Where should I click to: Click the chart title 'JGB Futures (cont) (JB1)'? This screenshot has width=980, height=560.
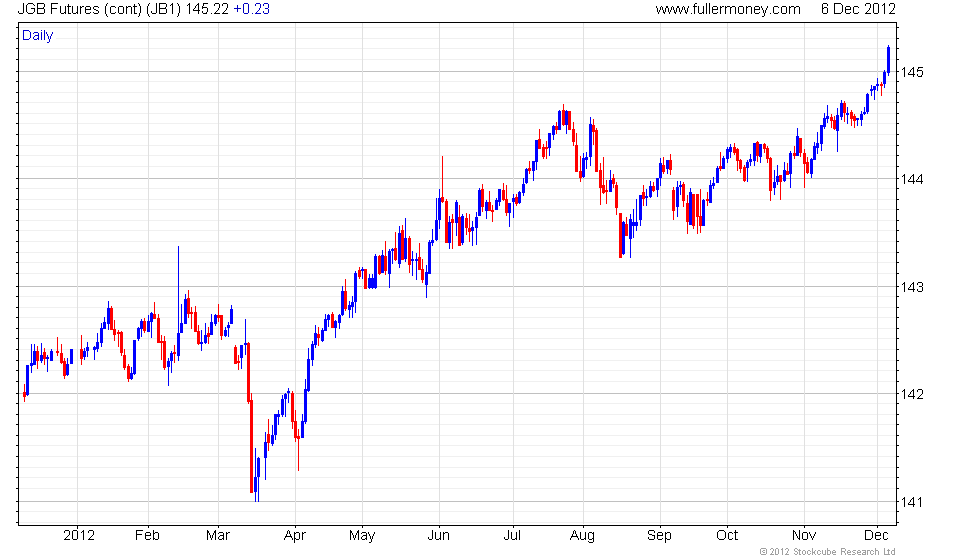[x=99, y=9]
